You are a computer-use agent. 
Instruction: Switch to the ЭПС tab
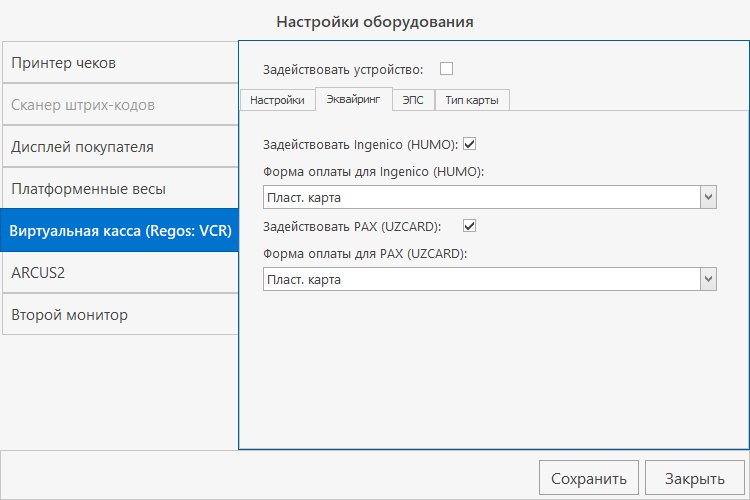coord(413,100)
